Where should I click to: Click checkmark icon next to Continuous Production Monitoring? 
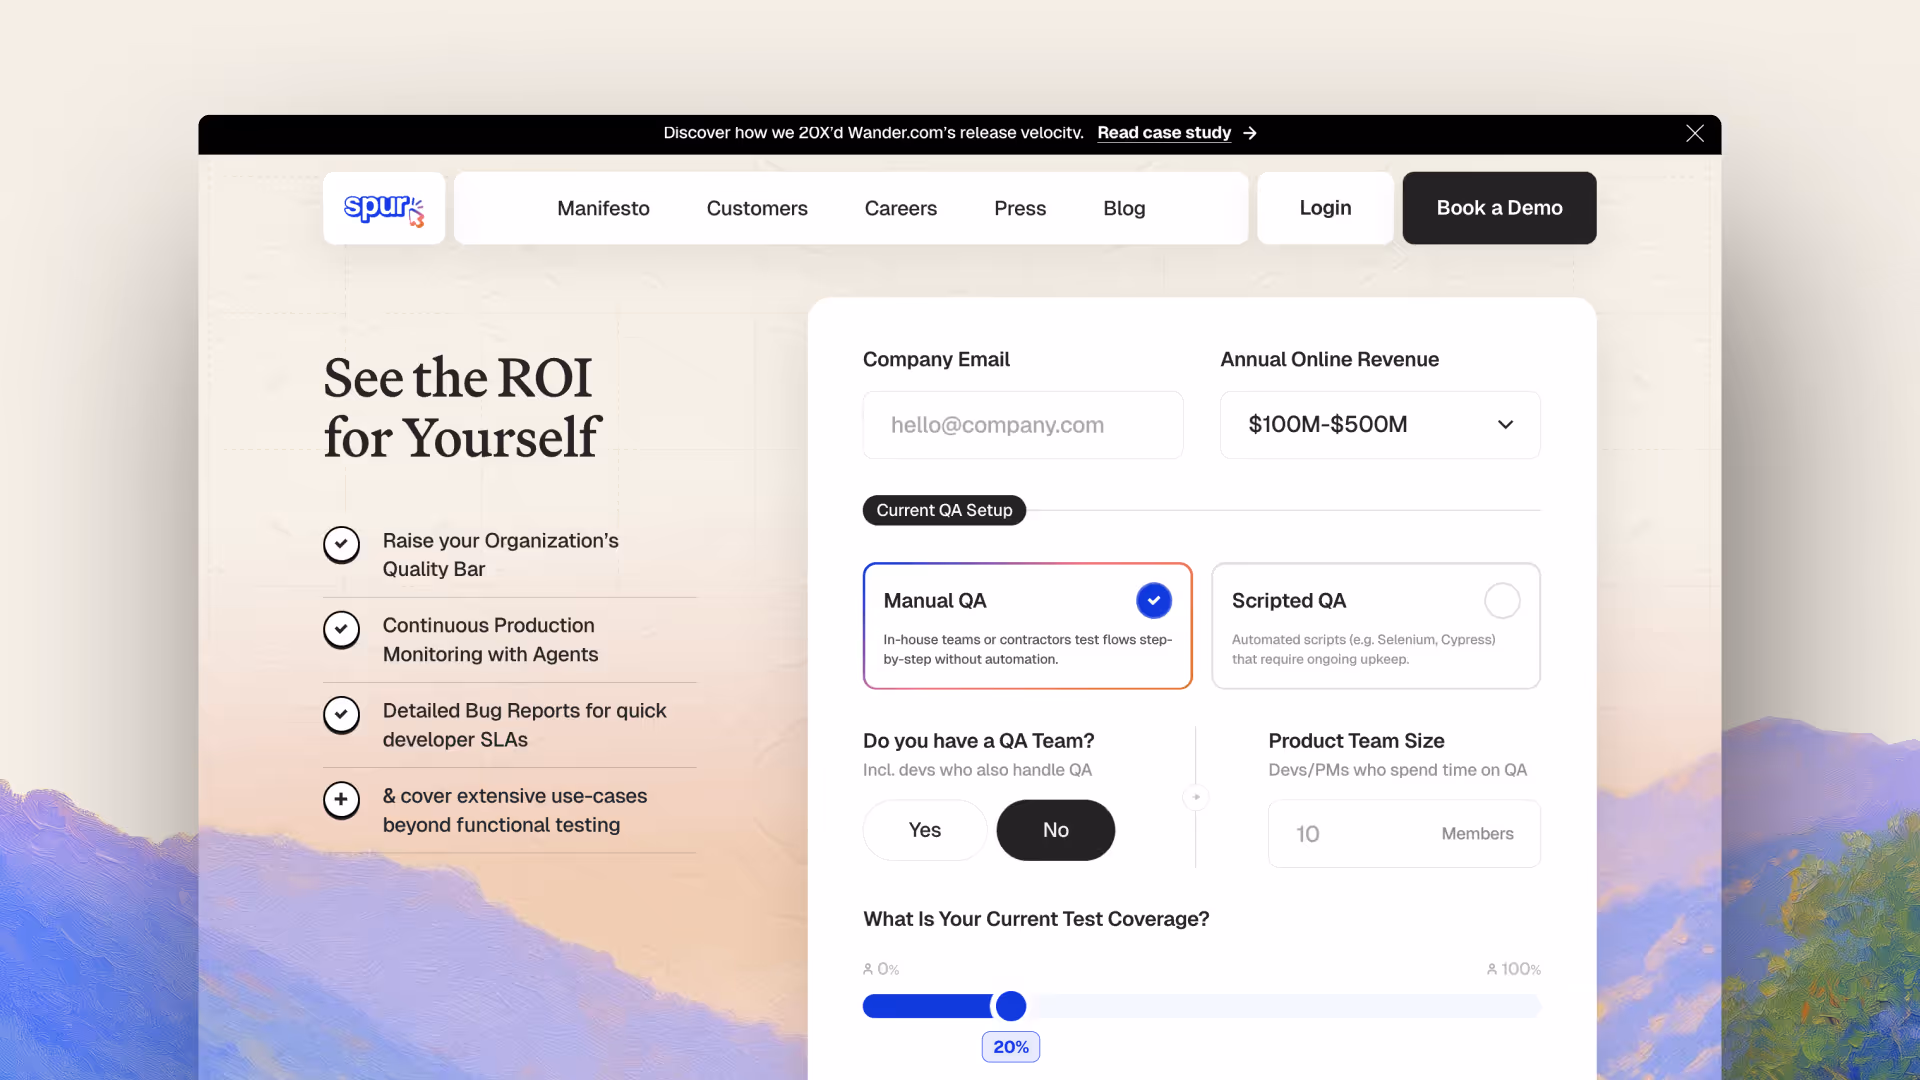coord(341,629)
